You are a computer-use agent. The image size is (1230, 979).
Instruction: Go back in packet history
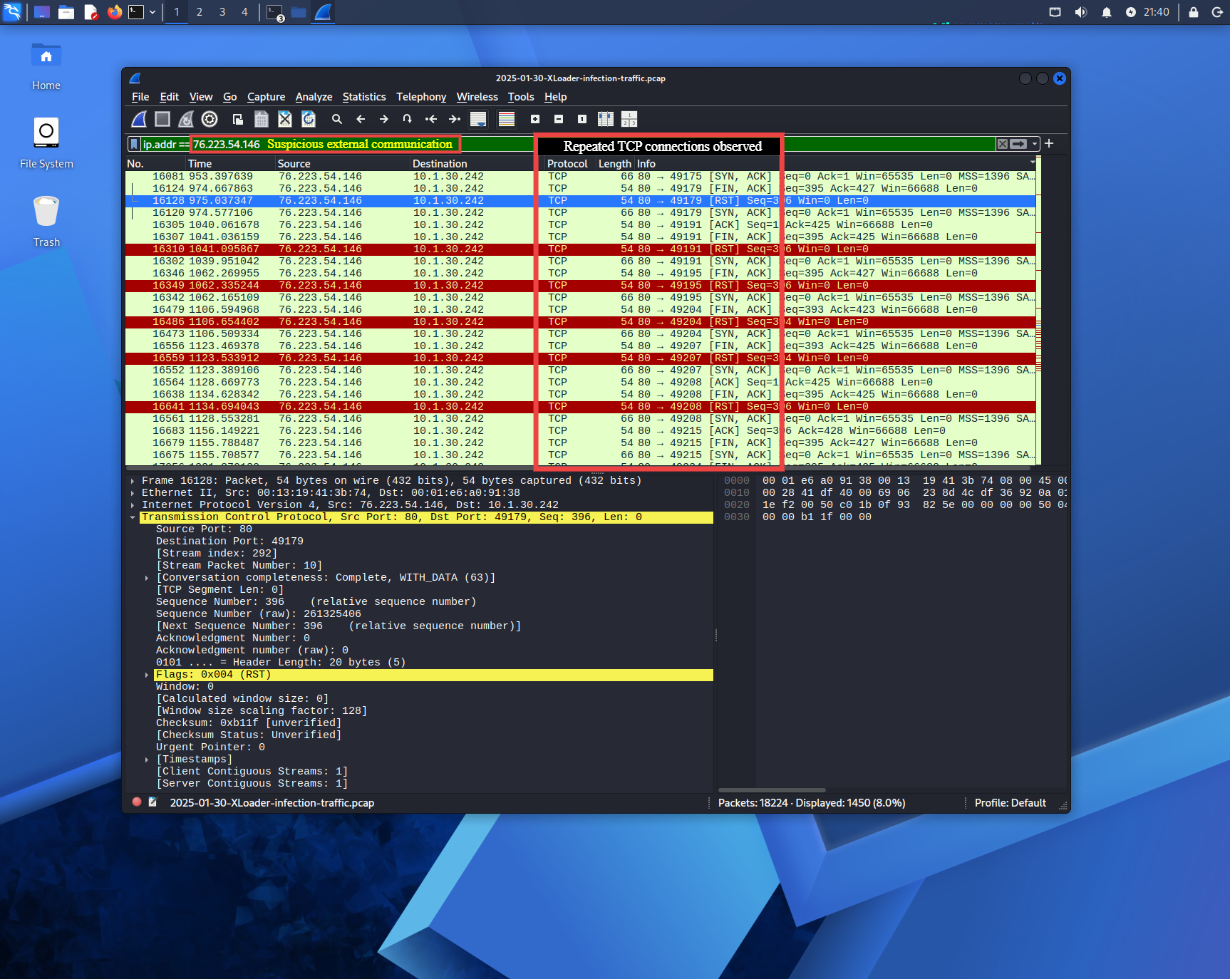pyautogui.click(x=361, y=119)
